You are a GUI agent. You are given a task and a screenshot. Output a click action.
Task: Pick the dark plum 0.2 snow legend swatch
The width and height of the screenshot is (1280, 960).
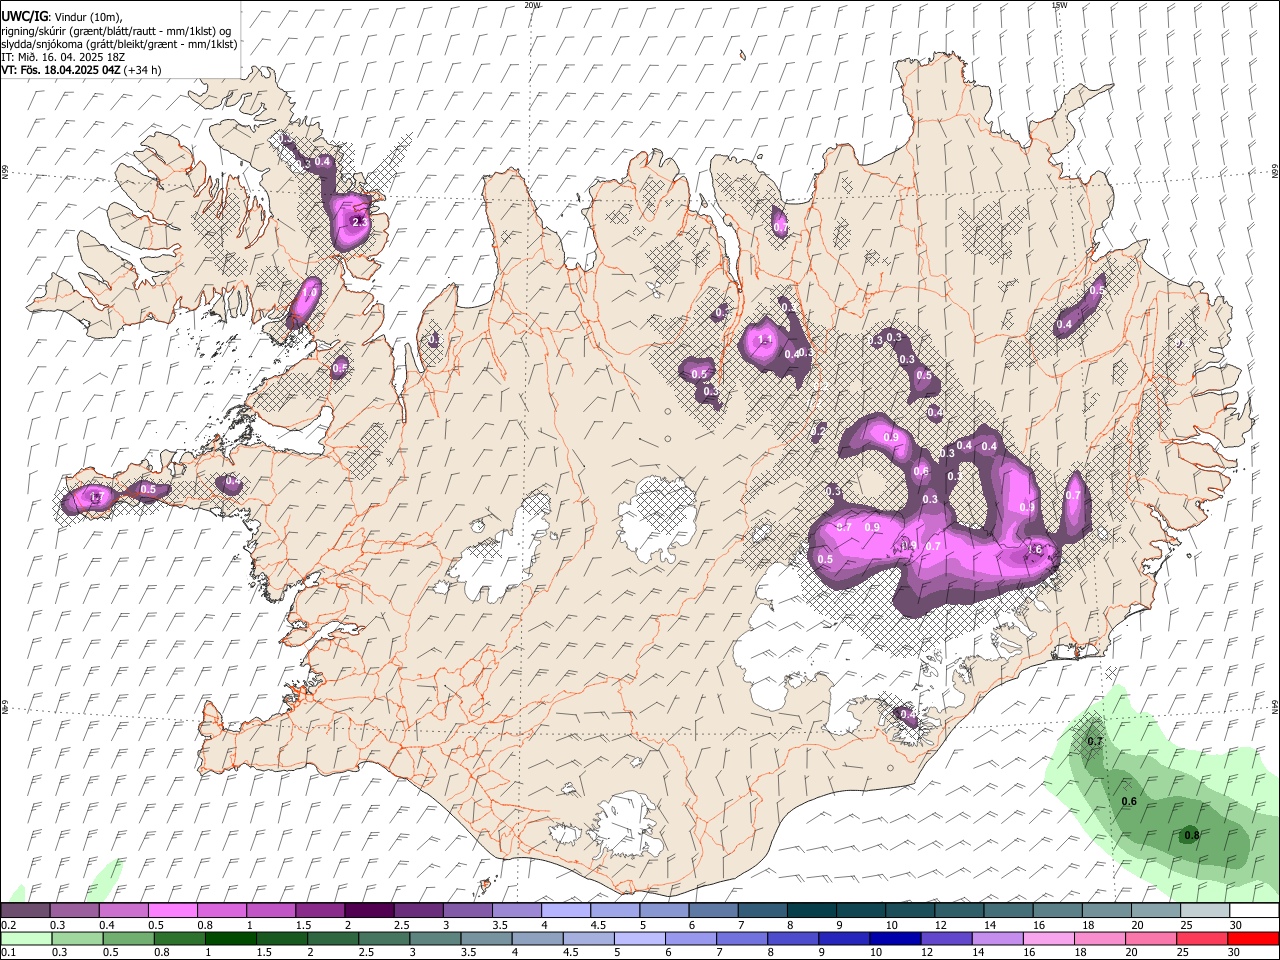pyautogui.click(x=25, y=911)
